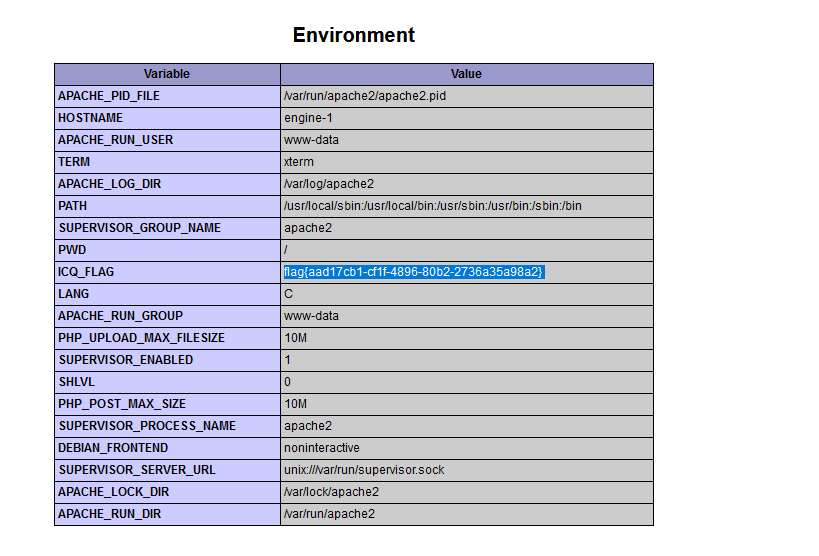The height and width of the screenshot is (556, 819).
Task: Click the xterm value for TERM
Action: 299,162
